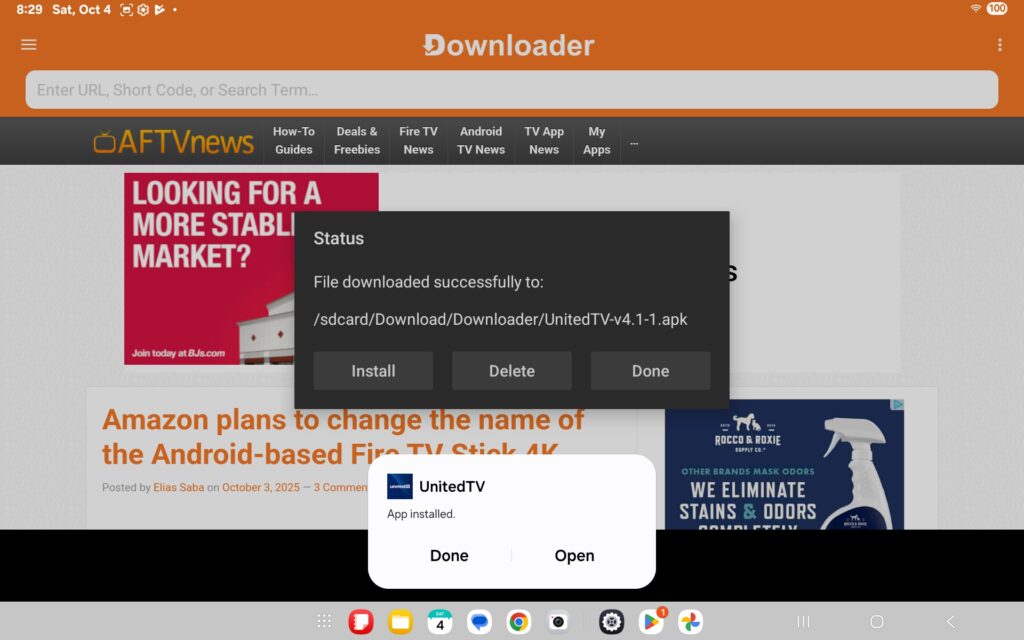The height and width of the screenshot is (640, 1024).
Task: Tap the Android back navigation button
Action: [950, 622]
